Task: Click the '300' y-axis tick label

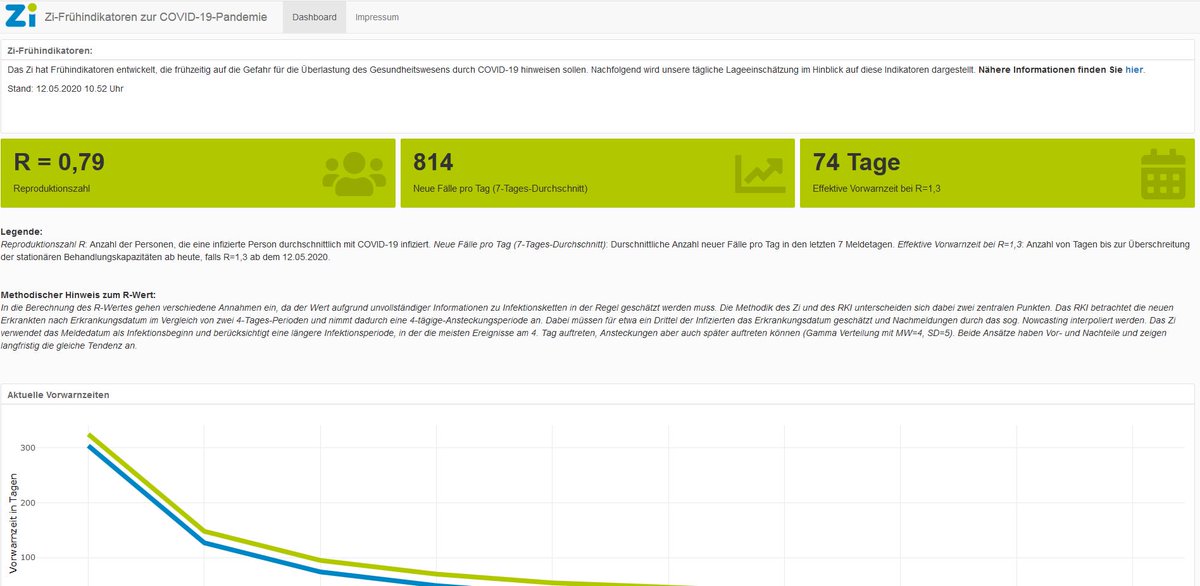Action: coord(27,448)
